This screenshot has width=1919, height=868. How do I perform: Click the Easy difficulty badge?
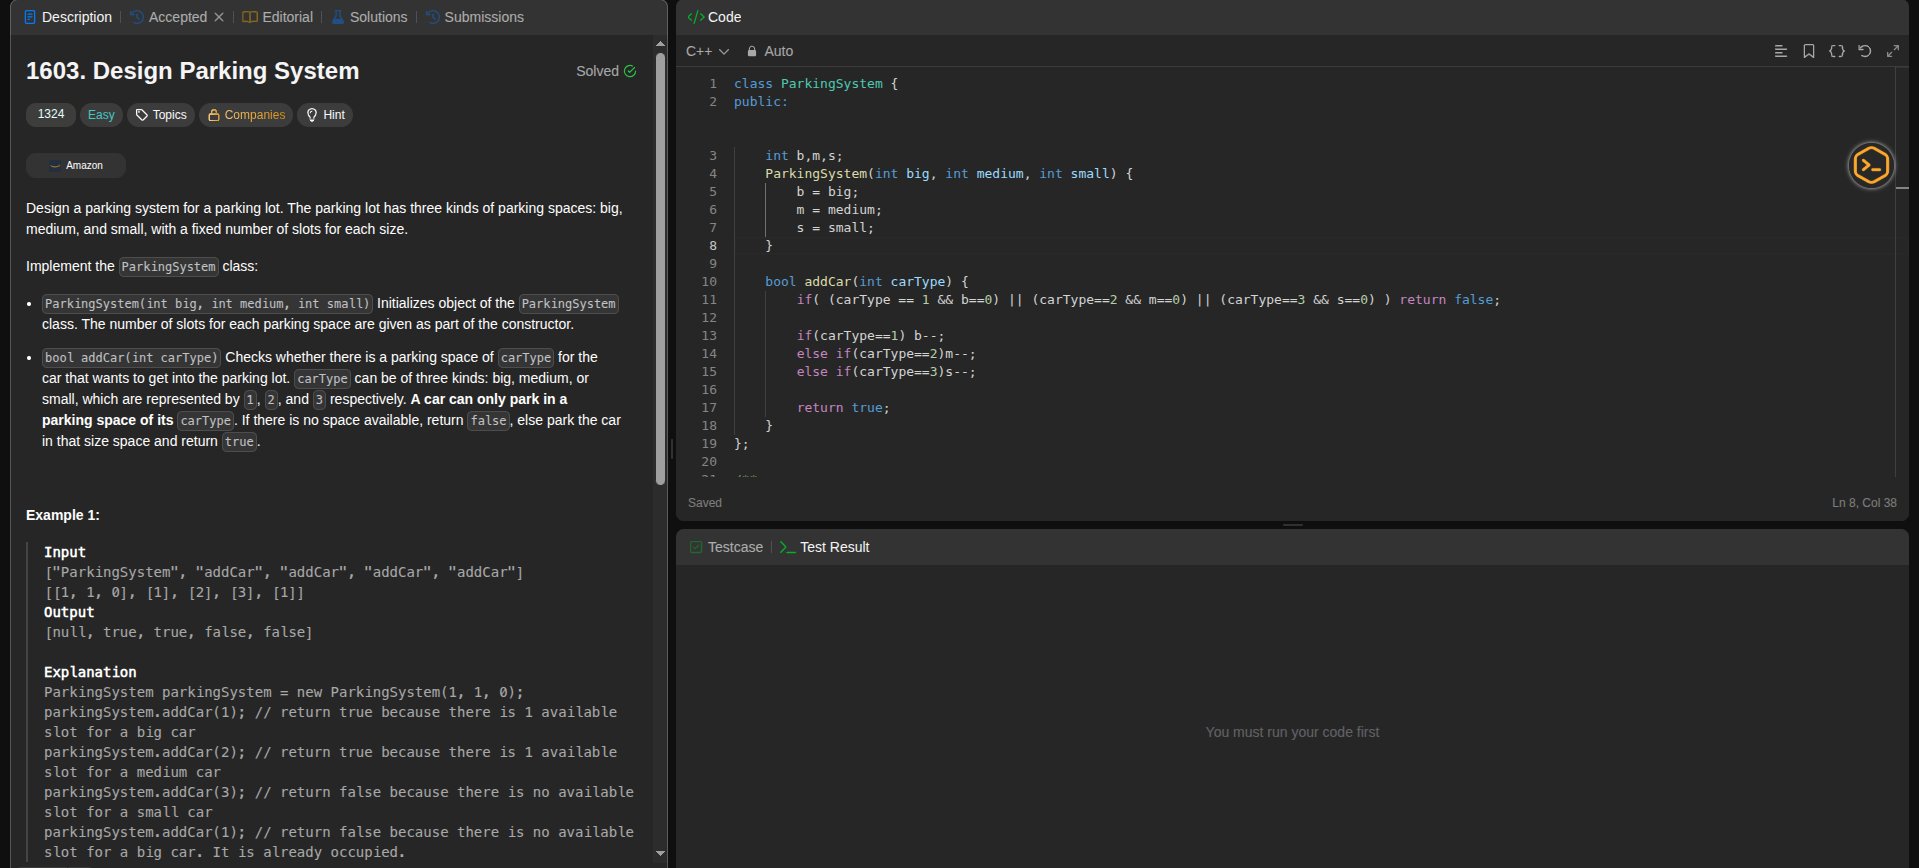point(101,115)
